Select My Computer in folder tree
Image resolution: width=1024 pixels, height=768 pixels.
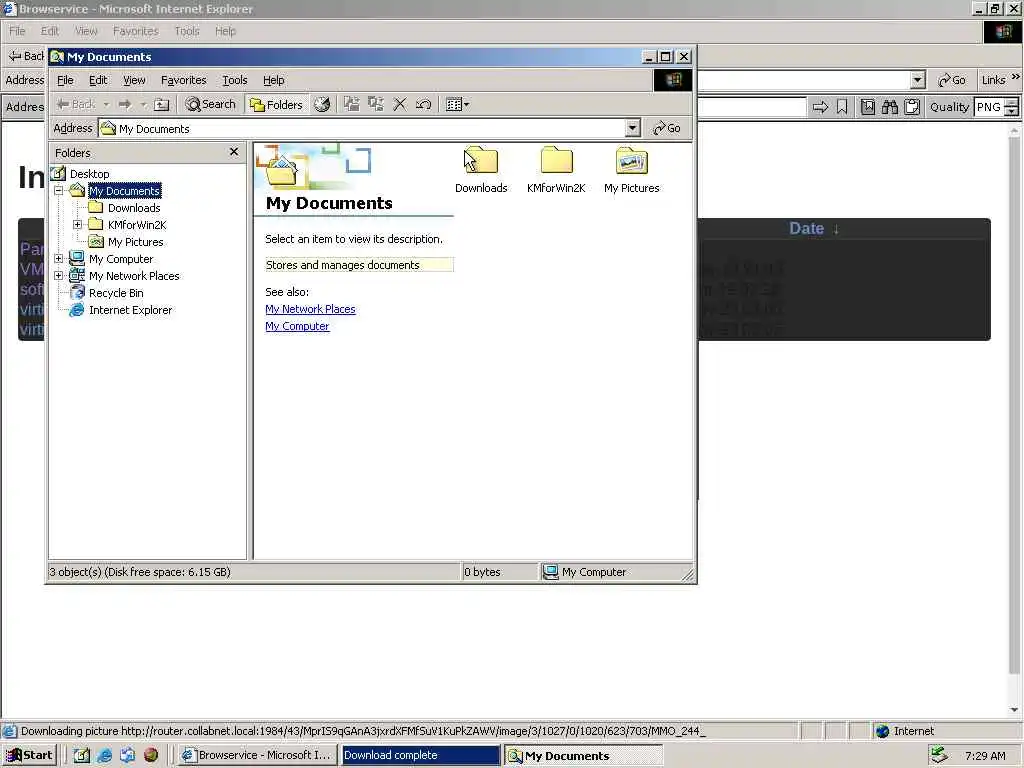(x=121, y=259)
